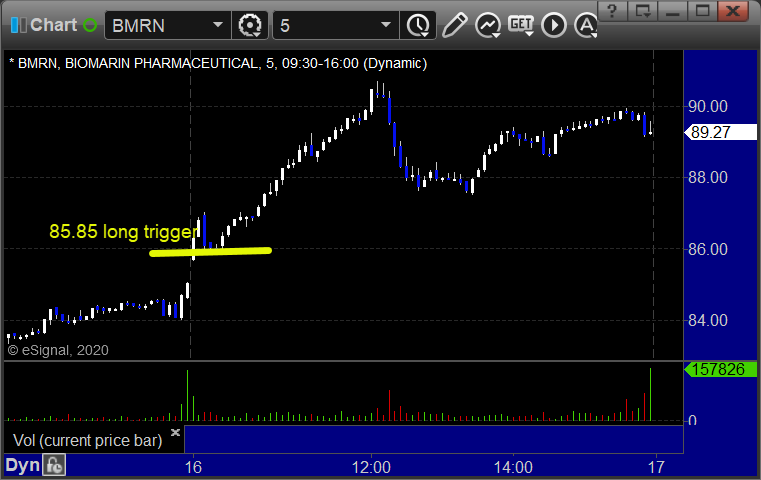Click the 12:00 time axis label
The width and height of the screenshot is (761, 480).
371,467
